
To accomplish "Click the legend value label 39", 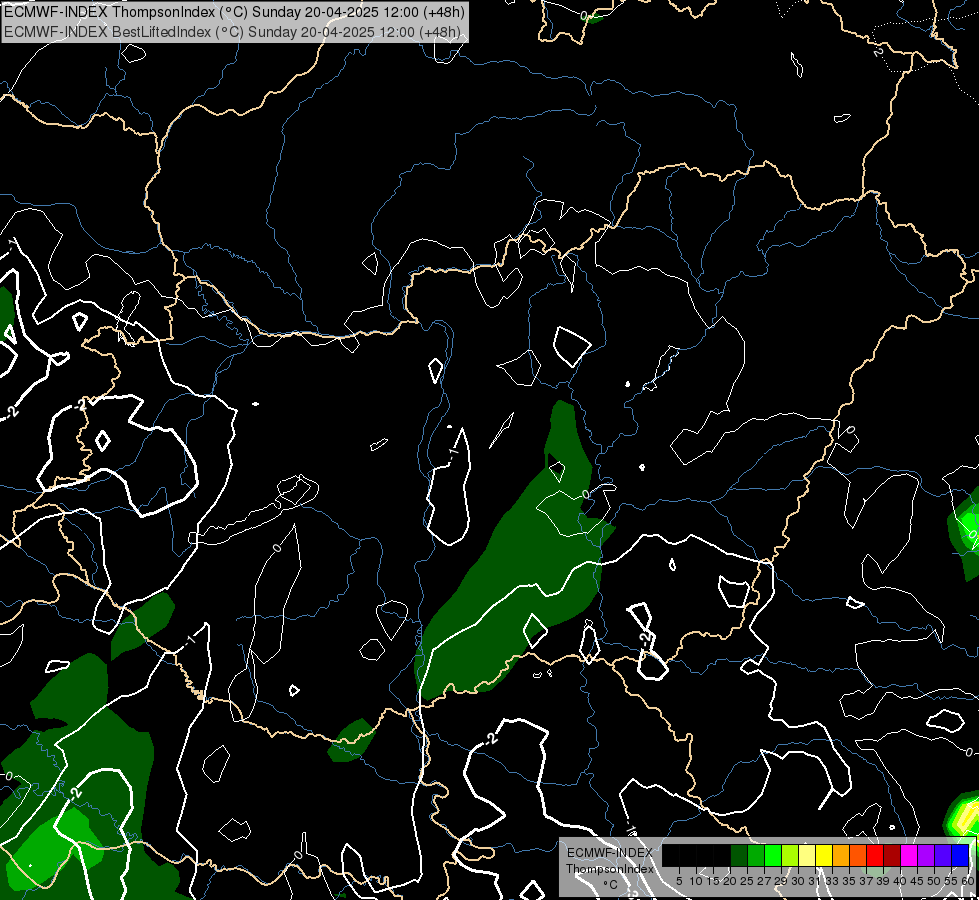I will 883,881.
